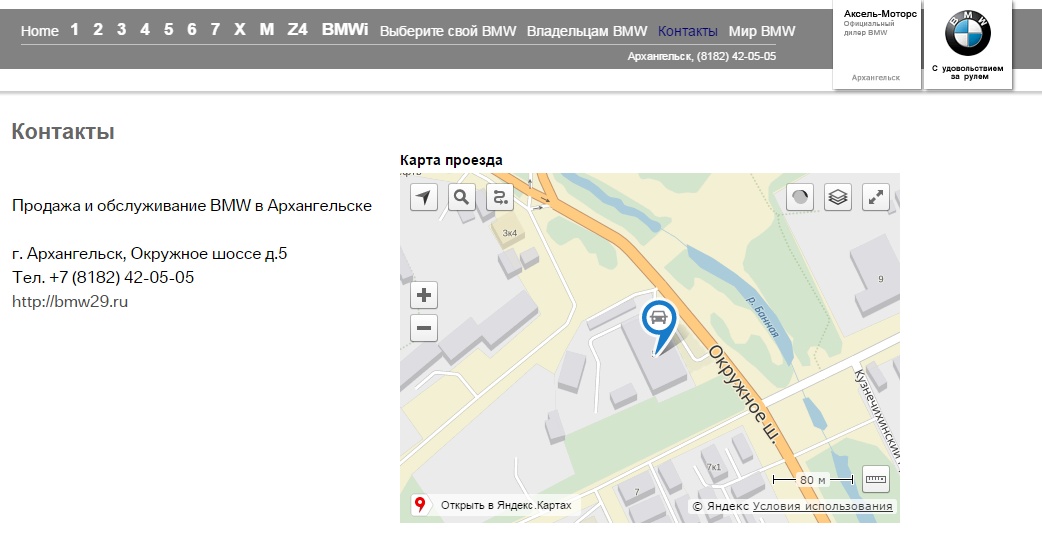Open 'Контакты' menu item
This screenshot has height=554, width=1042.
[688, 31]
